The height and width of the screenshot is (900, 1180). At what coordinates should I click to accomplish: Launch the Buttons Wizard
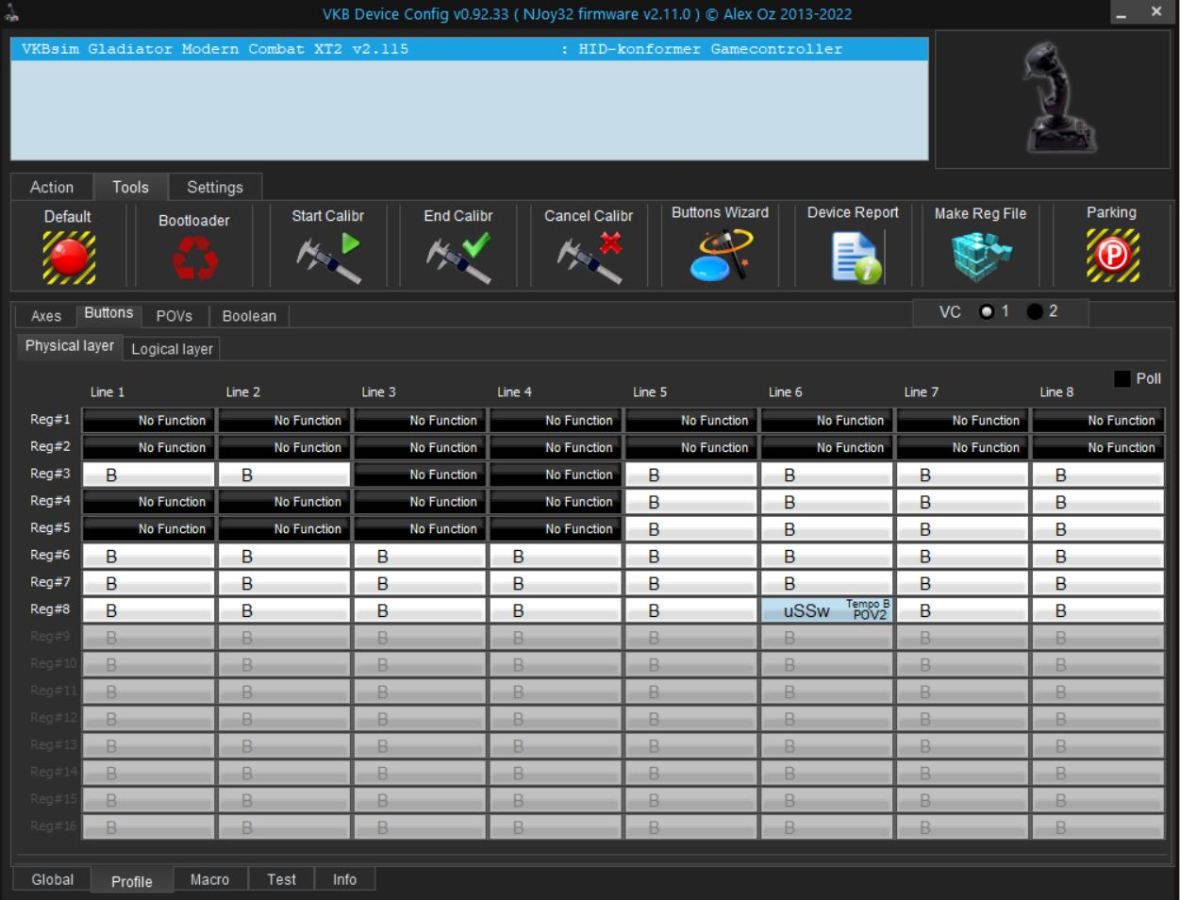point(720,256)
